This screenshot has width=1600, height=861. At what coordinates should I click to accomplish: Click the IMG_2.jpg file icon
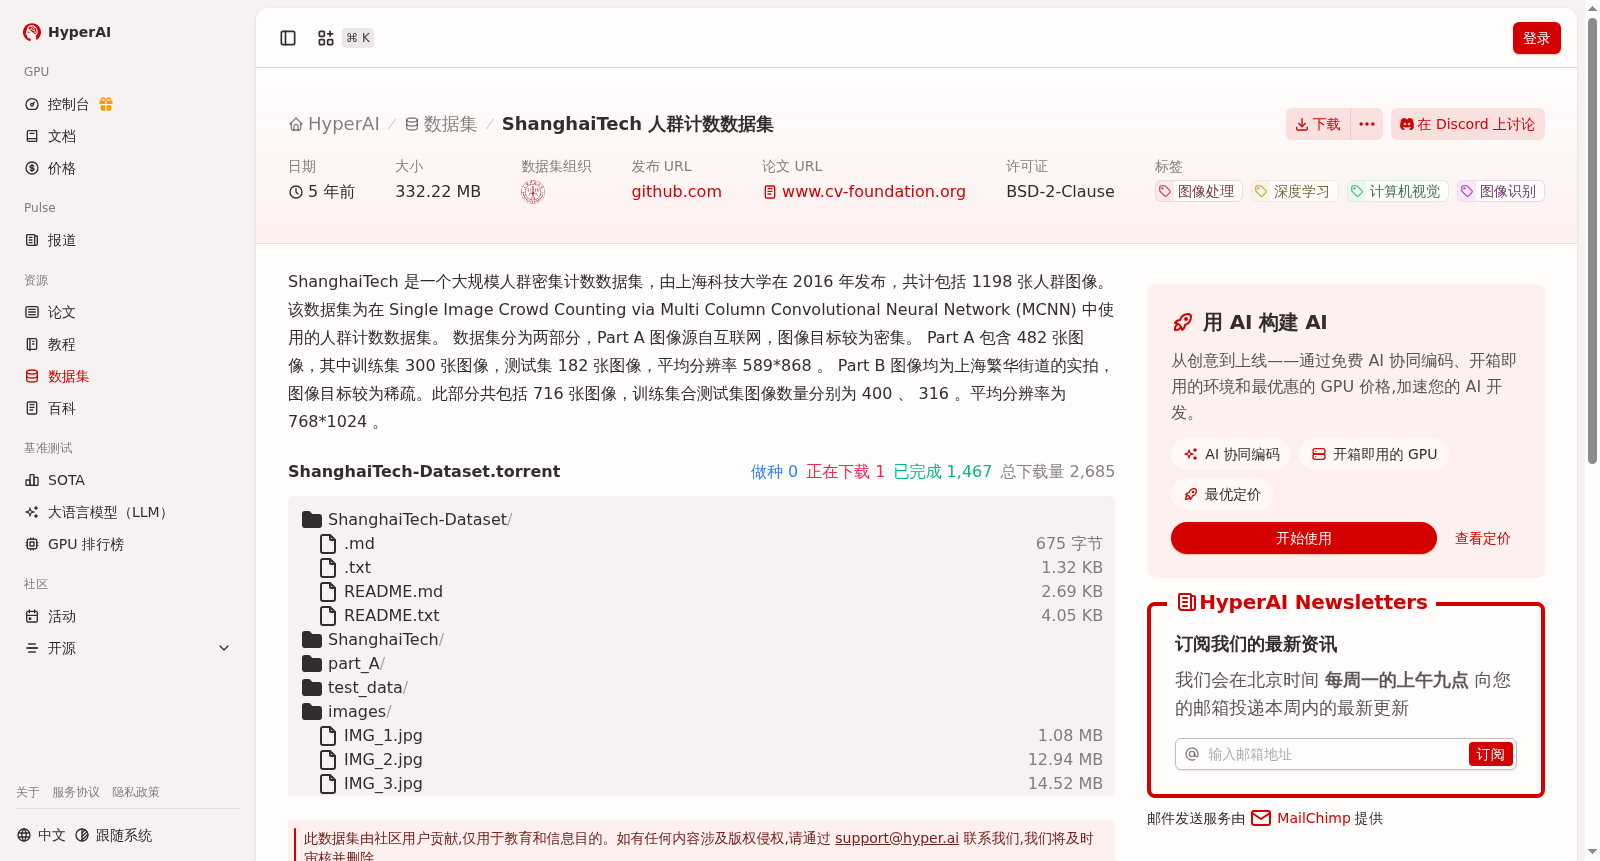click(x=328, y=760)
